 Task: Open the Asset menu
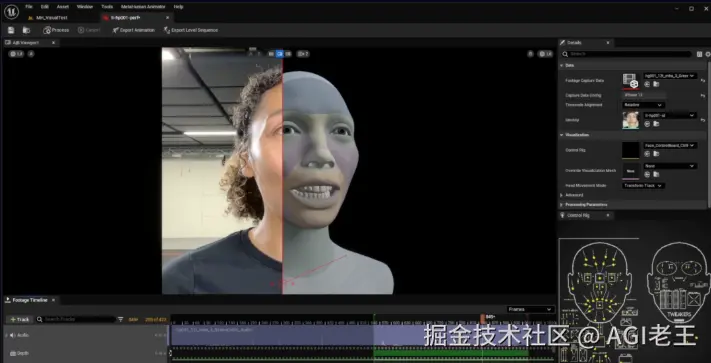[x=63, y=7]
